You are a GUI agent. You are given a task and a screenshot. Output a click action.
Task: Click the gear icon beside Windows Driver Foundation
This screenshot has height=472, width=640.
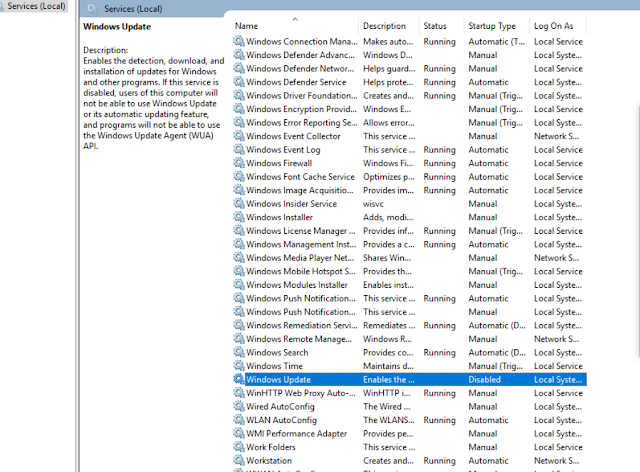pyautogui.click(x=239, y=95)
